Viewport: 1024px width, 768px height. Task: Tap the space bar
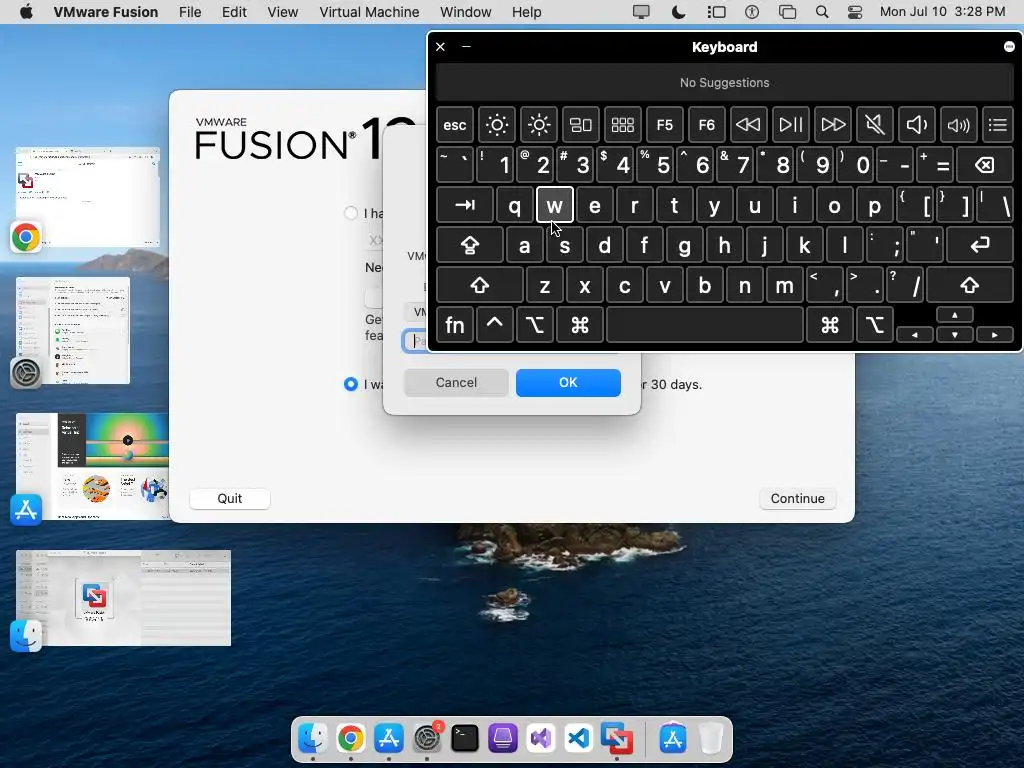705,325
